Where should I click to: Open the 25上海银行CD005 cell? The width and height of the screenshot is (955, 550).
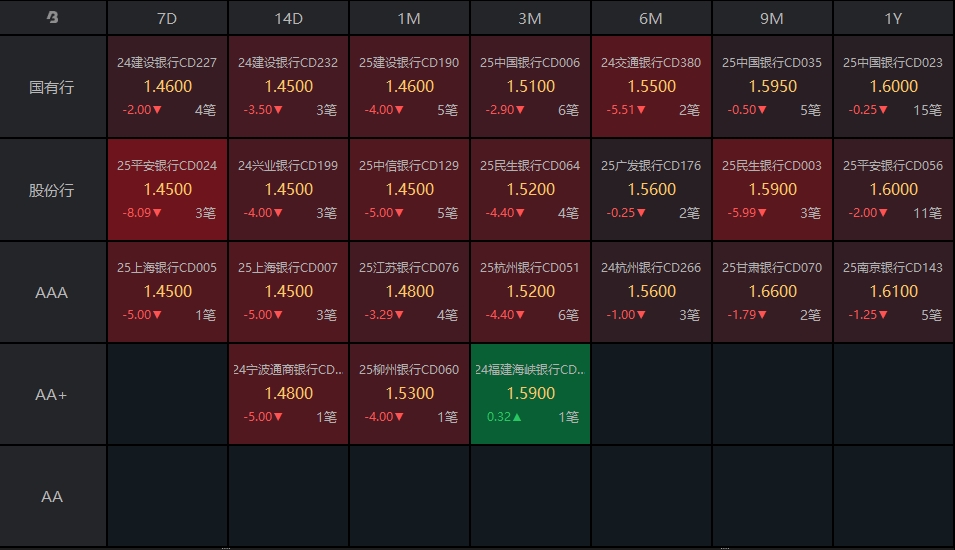[167, 292]
